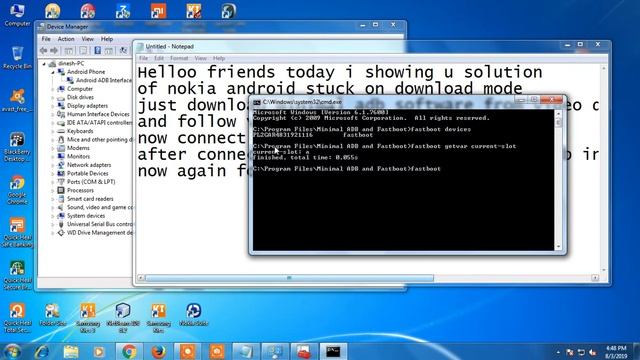Click the Command Prompt taskbar button
Image resolution: width=640 pixels, height=360 pixels.
coord(333,351)
